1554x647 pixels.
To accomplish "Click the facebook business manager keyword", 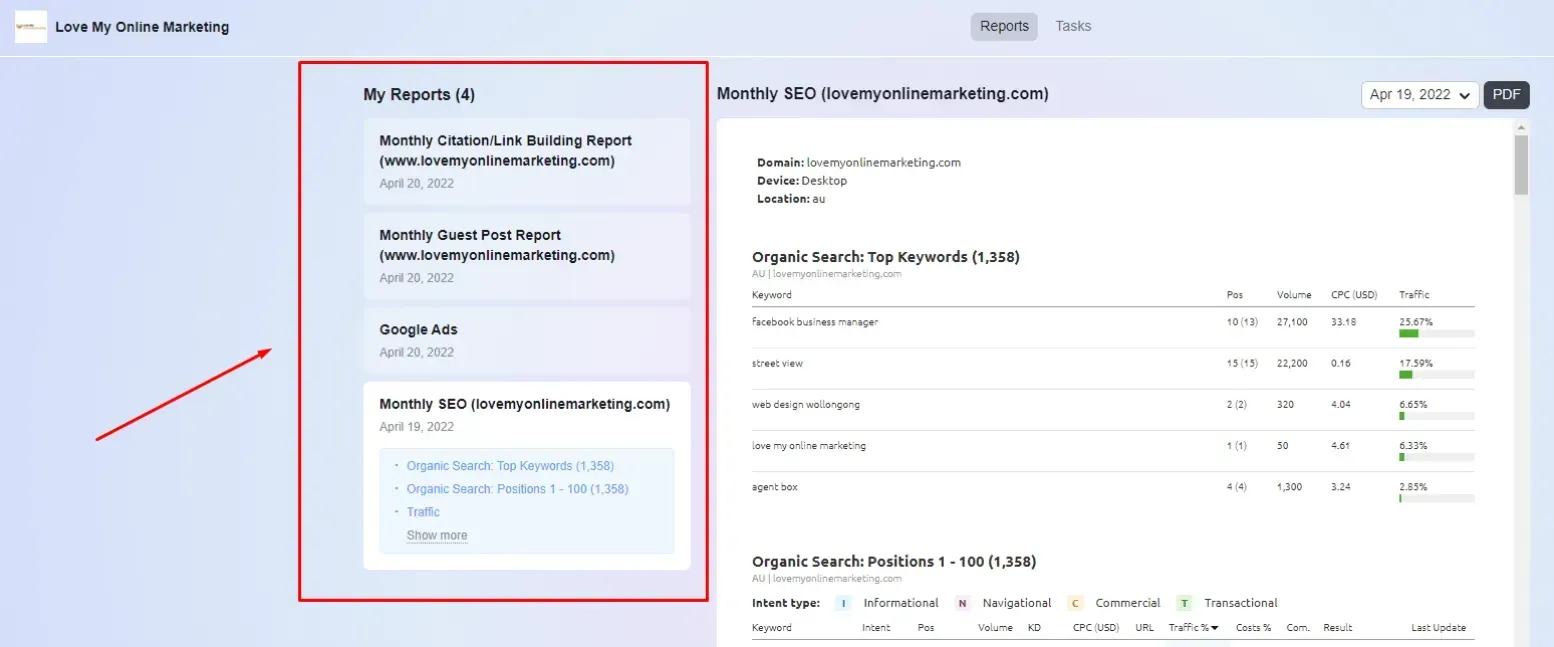I will (x=815, y=322).
